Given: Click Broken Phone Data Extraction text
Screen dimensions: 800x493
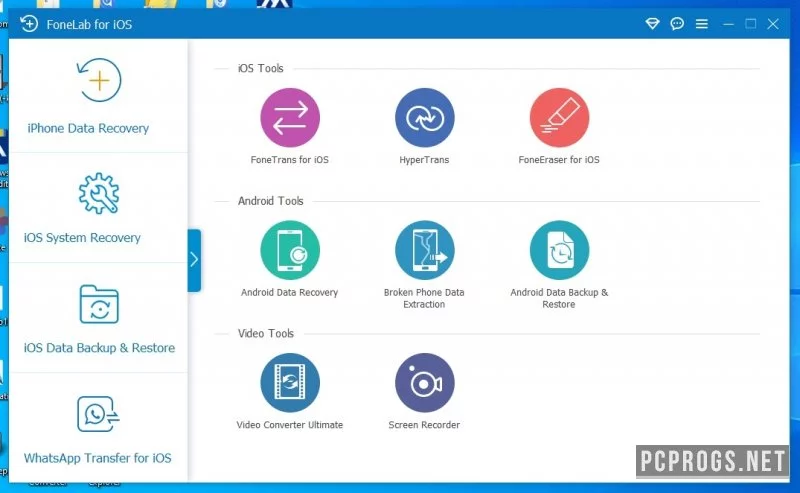Looking at the screenshot, I should tap(424, 298).
